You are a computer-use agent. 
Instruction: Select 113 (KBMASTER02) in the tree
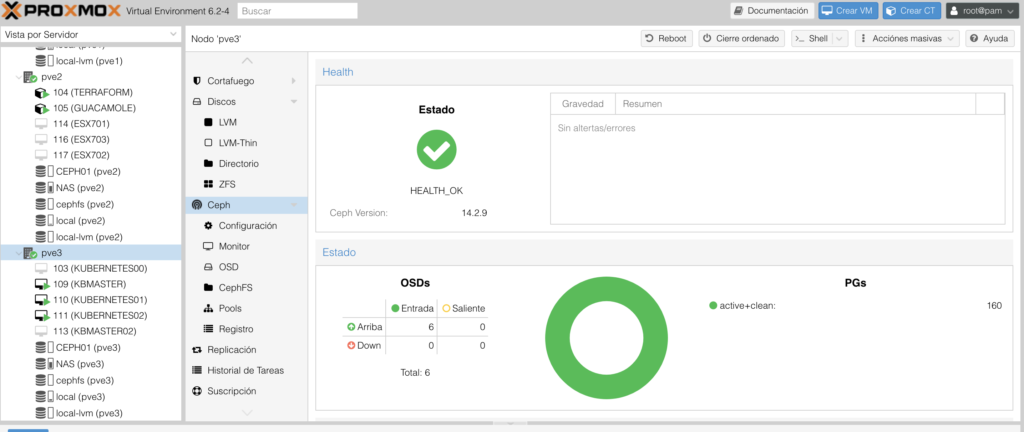tap(91, 332)
